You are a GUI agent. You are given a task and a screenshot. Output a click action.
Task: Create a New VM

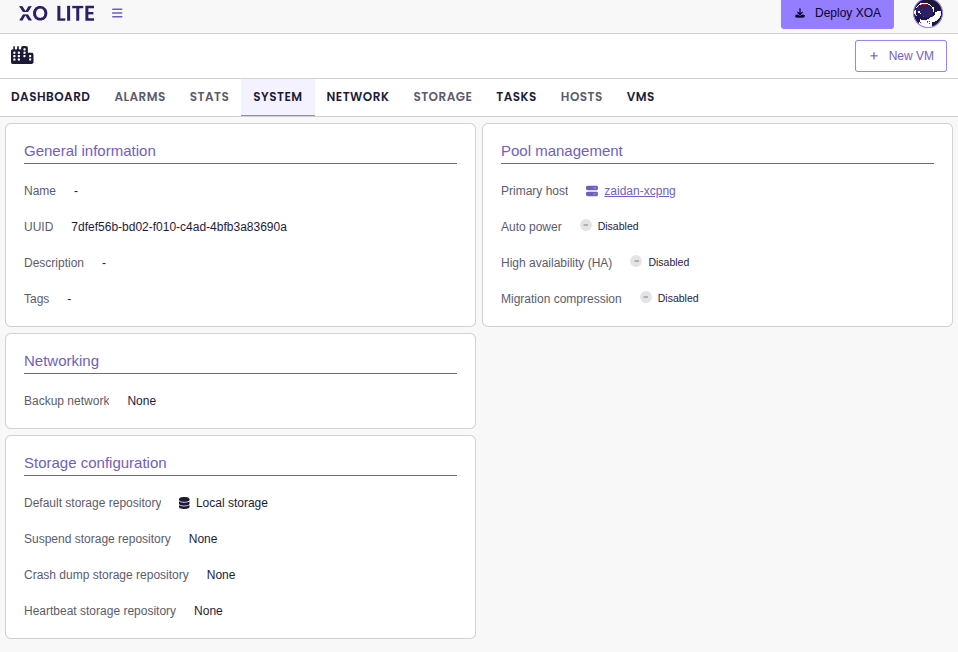point(901,56)
